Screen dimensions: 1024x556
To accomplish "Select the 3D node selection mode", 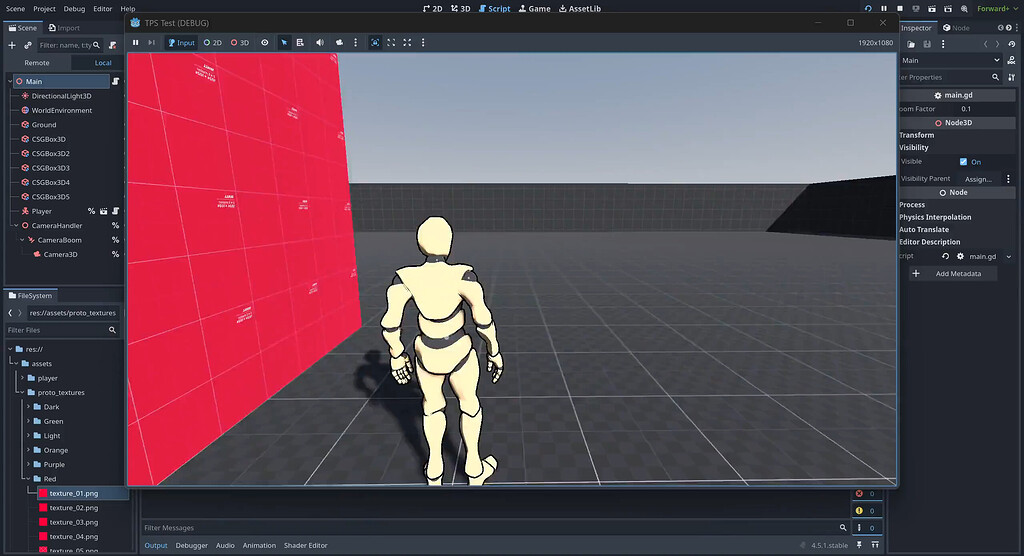I will click(240, 42).
